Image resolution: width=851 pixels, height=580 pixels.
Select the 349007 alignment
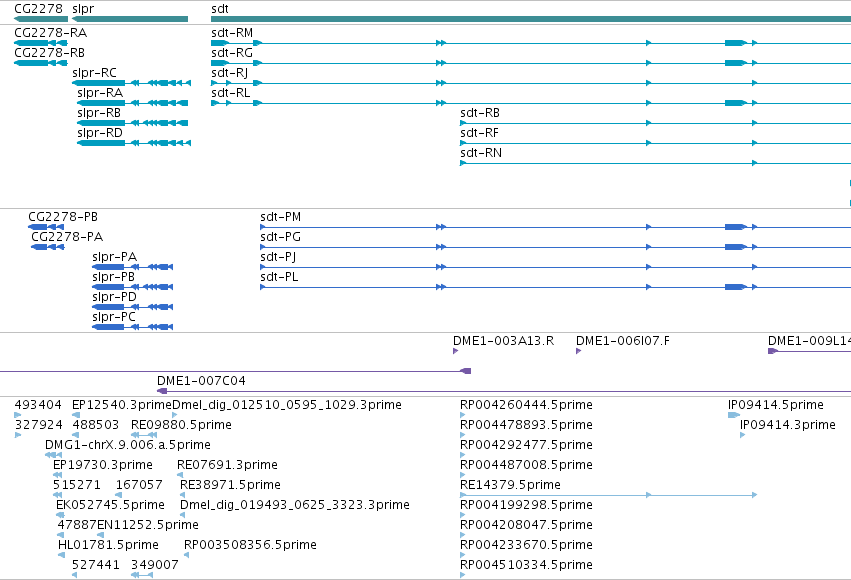click(x=142, y=576)
